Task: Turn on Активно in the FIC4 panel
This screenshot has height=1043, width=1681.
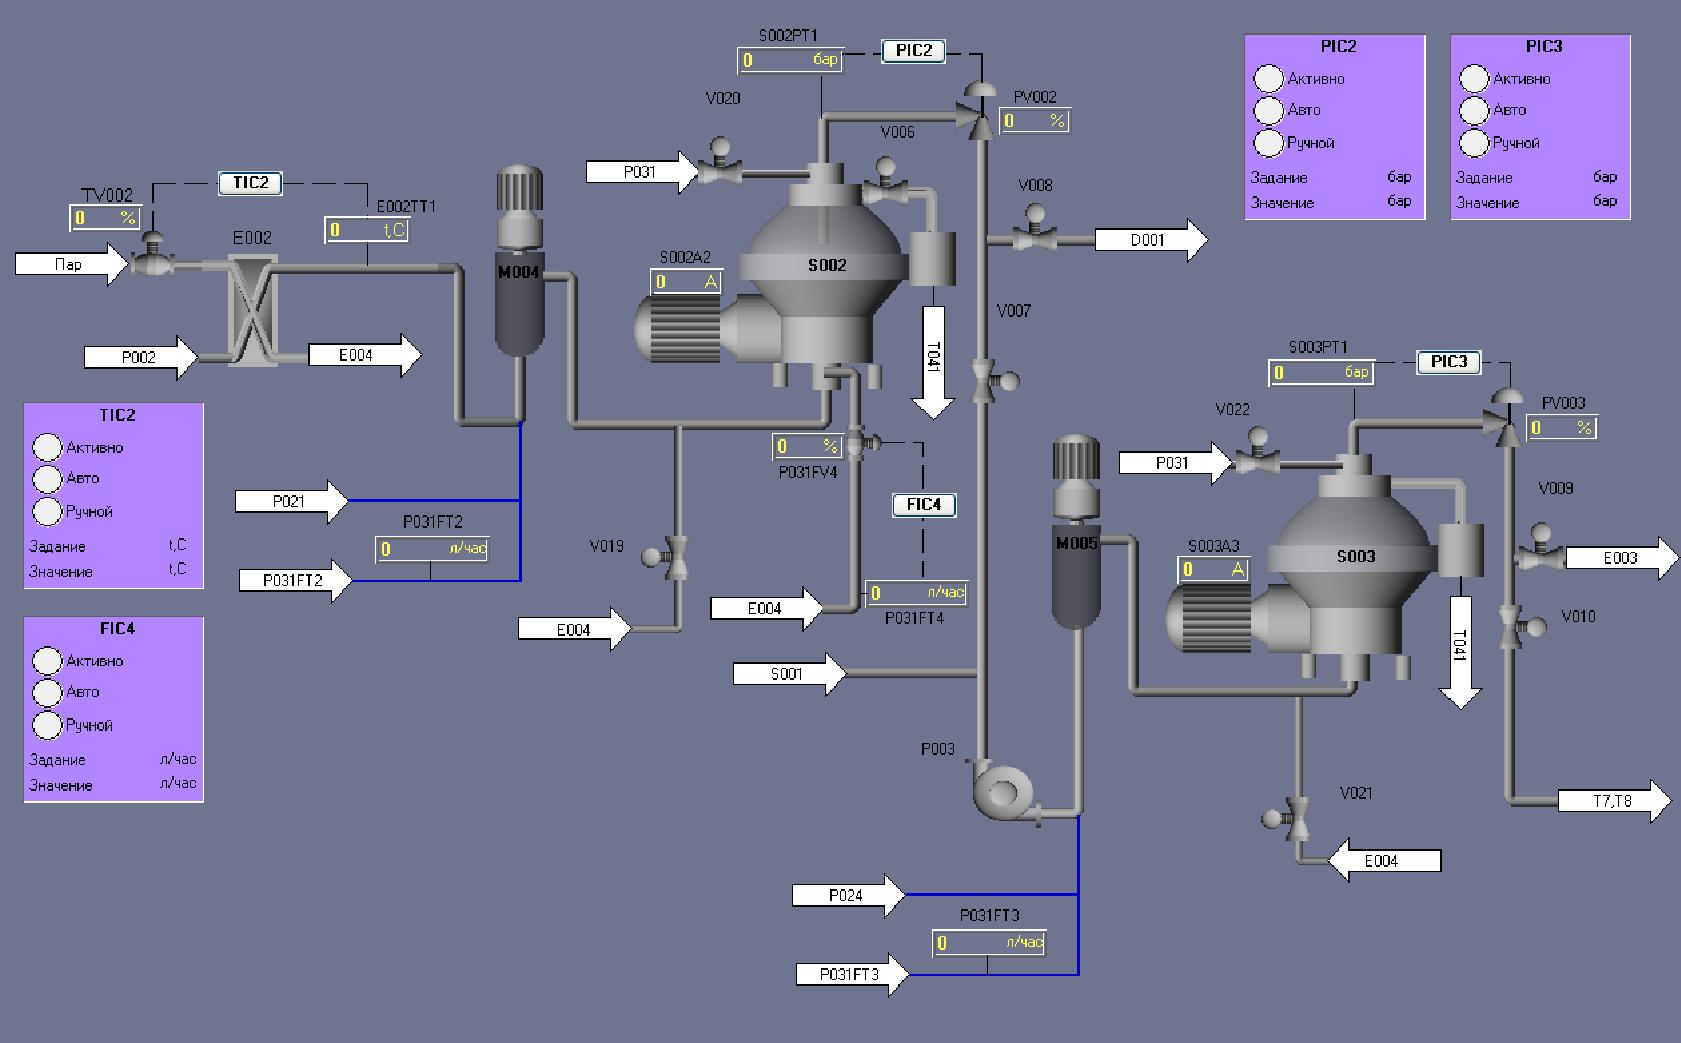Action: pyautogui.click(x=47, y=661)
